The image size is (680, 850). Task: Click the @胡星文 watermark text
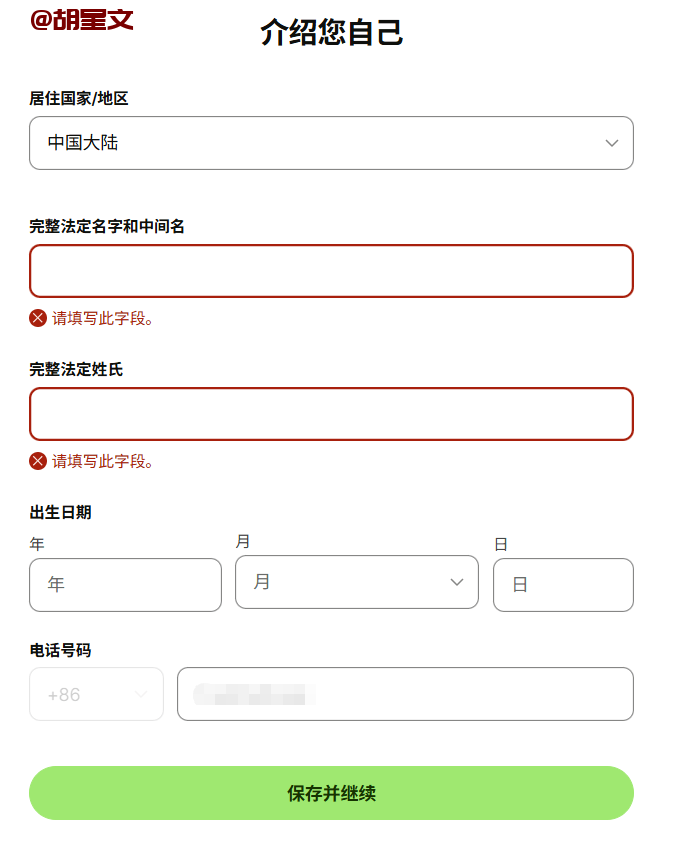[x=82, y=19]
